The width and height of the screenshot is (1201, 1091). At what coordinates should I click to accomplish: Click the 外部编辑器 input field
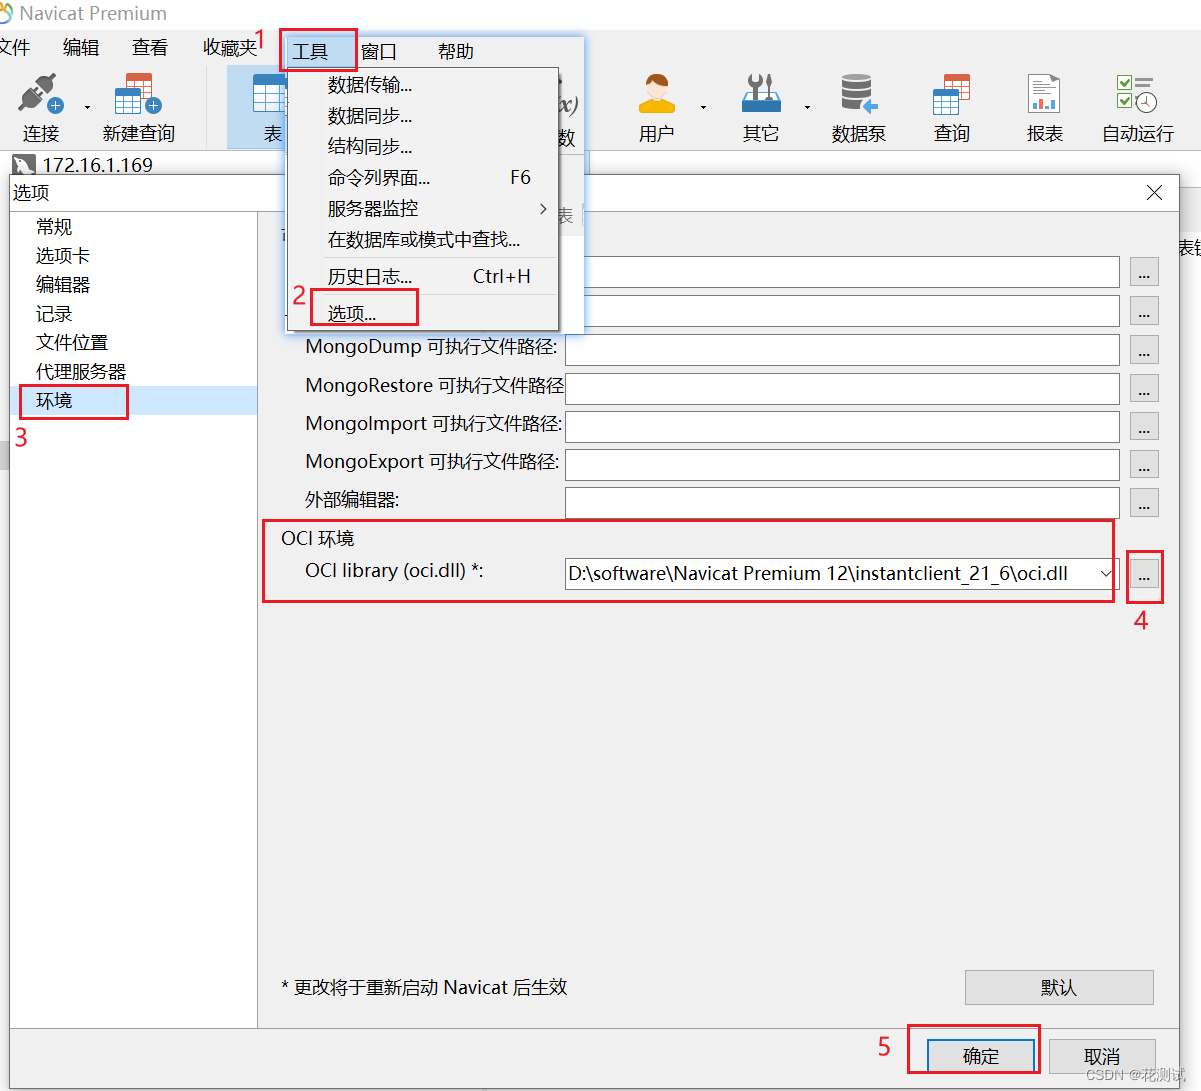(x=842, y=503)
